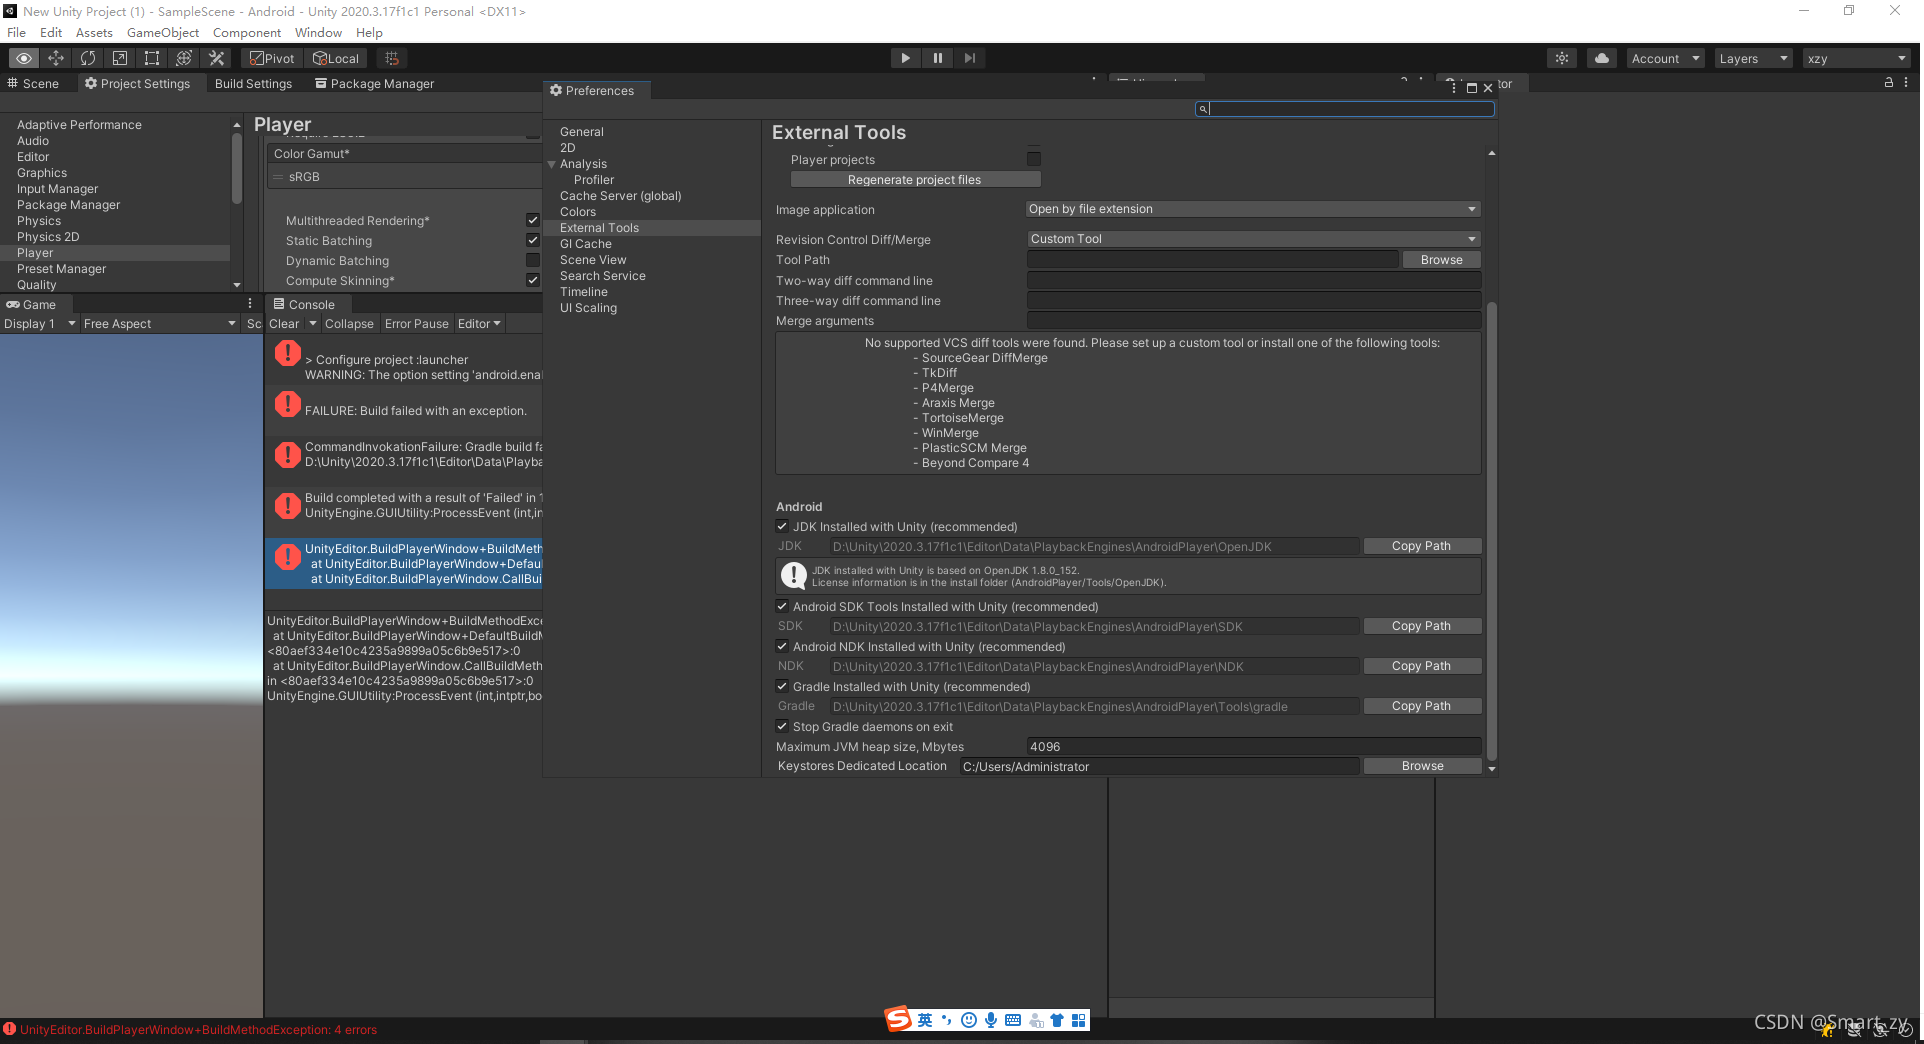1924x1044 pixels.
Task: Open the Window menu
Action: click(318, 32)
